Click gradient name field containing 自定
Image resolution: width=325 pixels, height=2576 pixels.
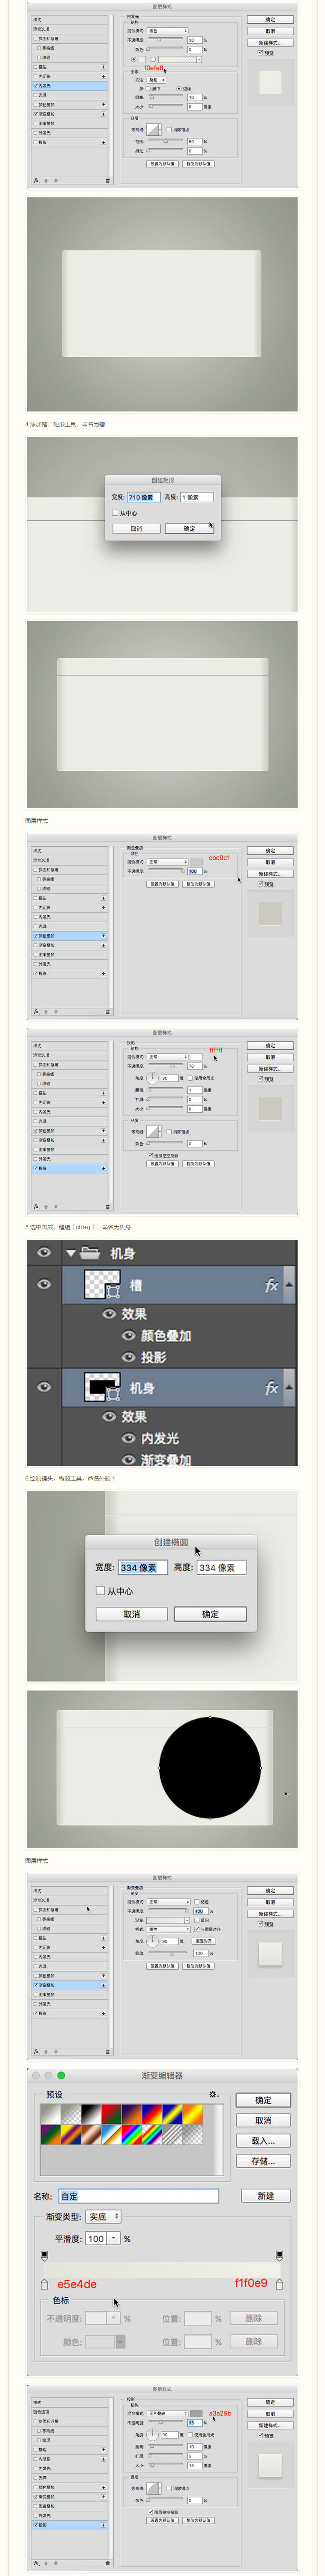[x=138, y=2195]
